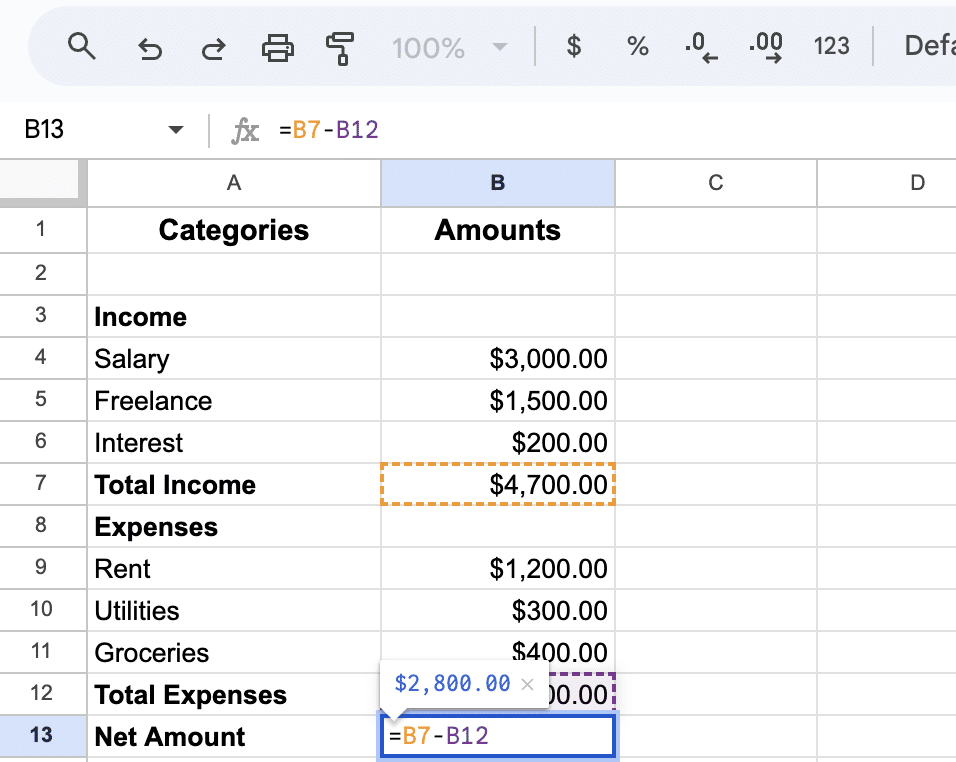Expand the name box dropdown arrow

tap(176, 129)
